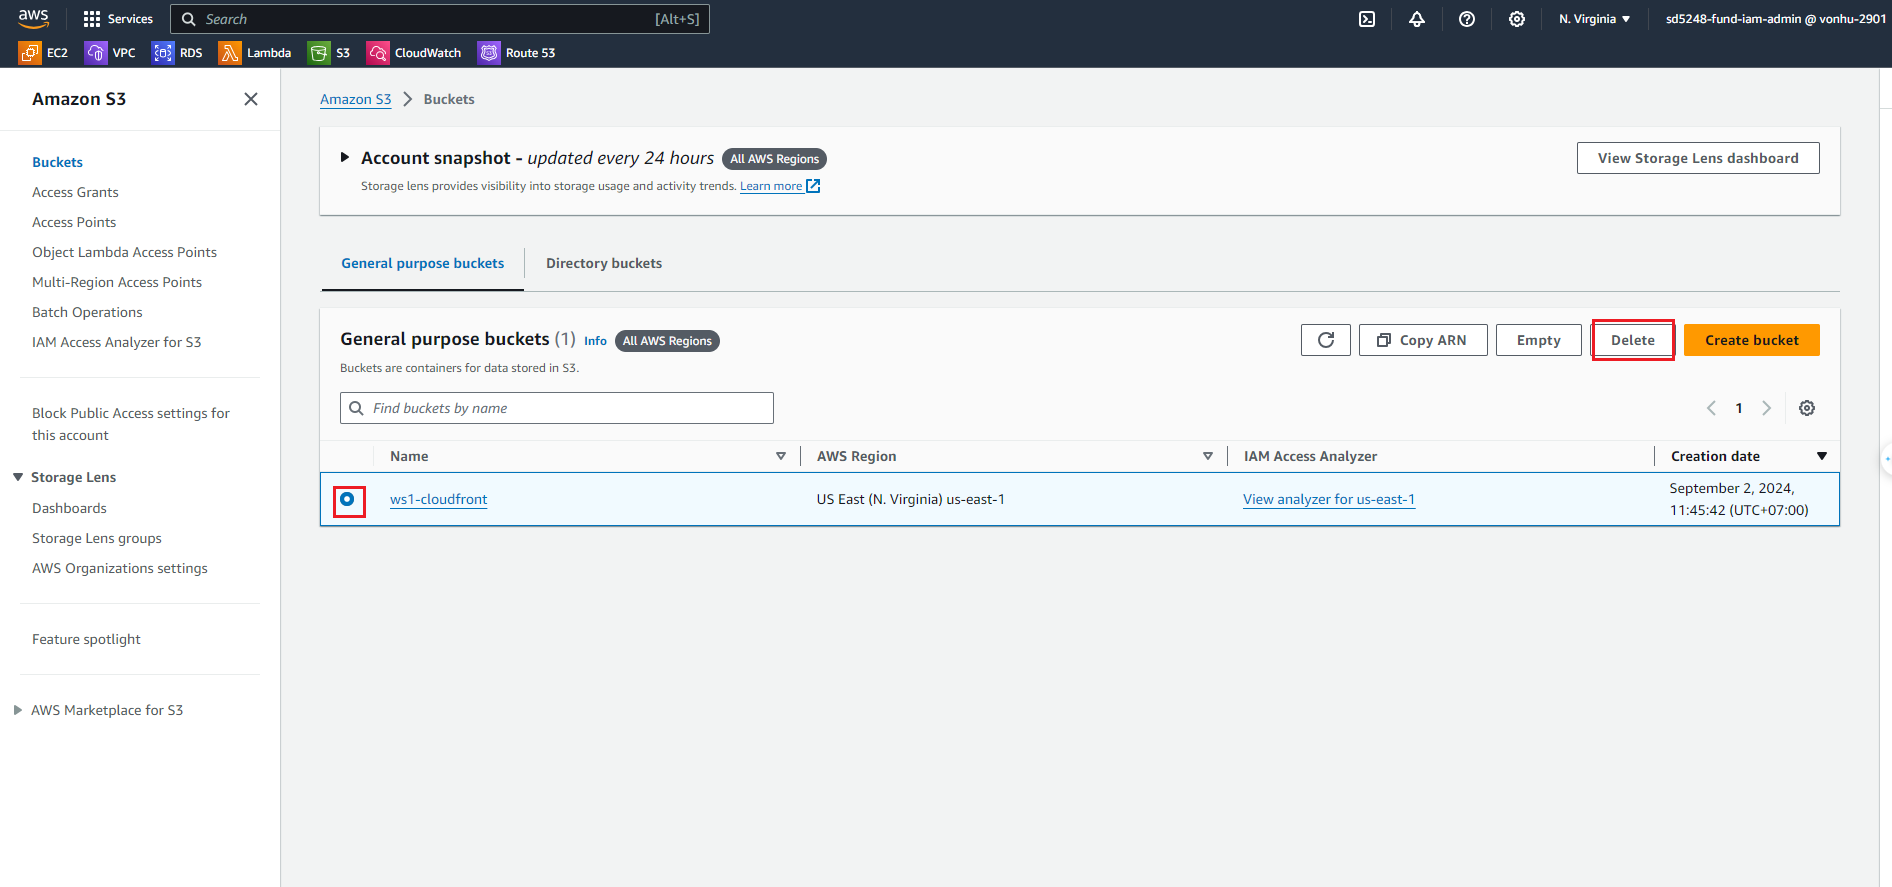Open Storage Lens Dashboards
This screenshot has width=1892, height=887.
[69, 508]
